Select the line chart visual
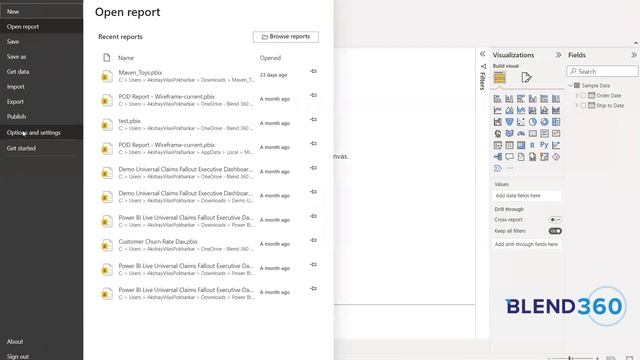The width and height of the screenshot is (640, 360). tap(498, 110)
